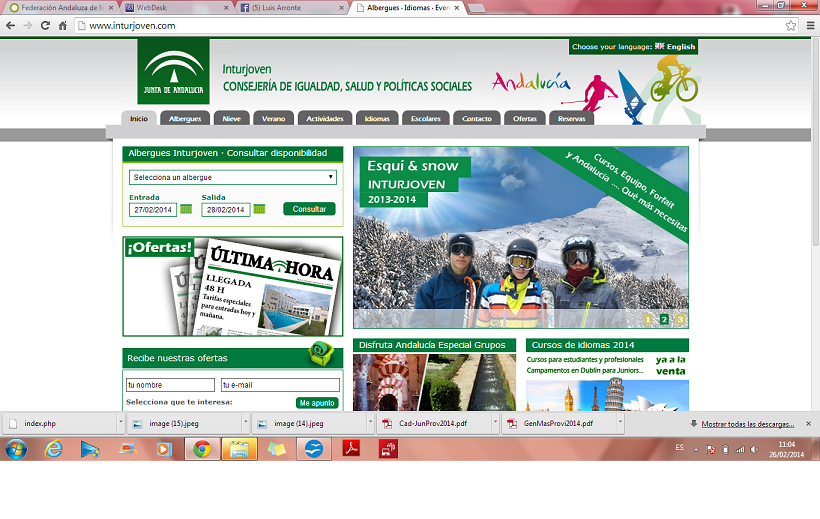Open the Entrada date calendar icon
820x519 pixels.
(x=186, y=210)
